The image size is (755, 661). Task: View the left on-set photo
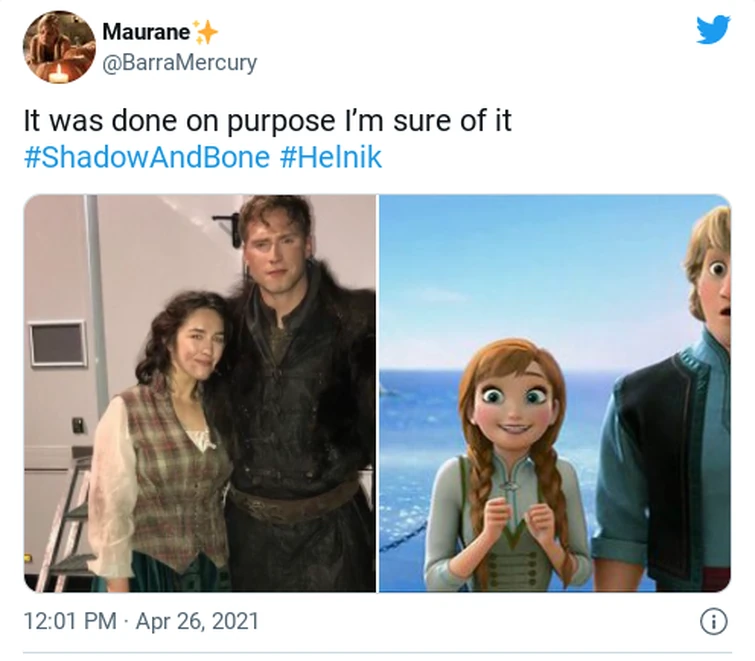pos(200,393)
